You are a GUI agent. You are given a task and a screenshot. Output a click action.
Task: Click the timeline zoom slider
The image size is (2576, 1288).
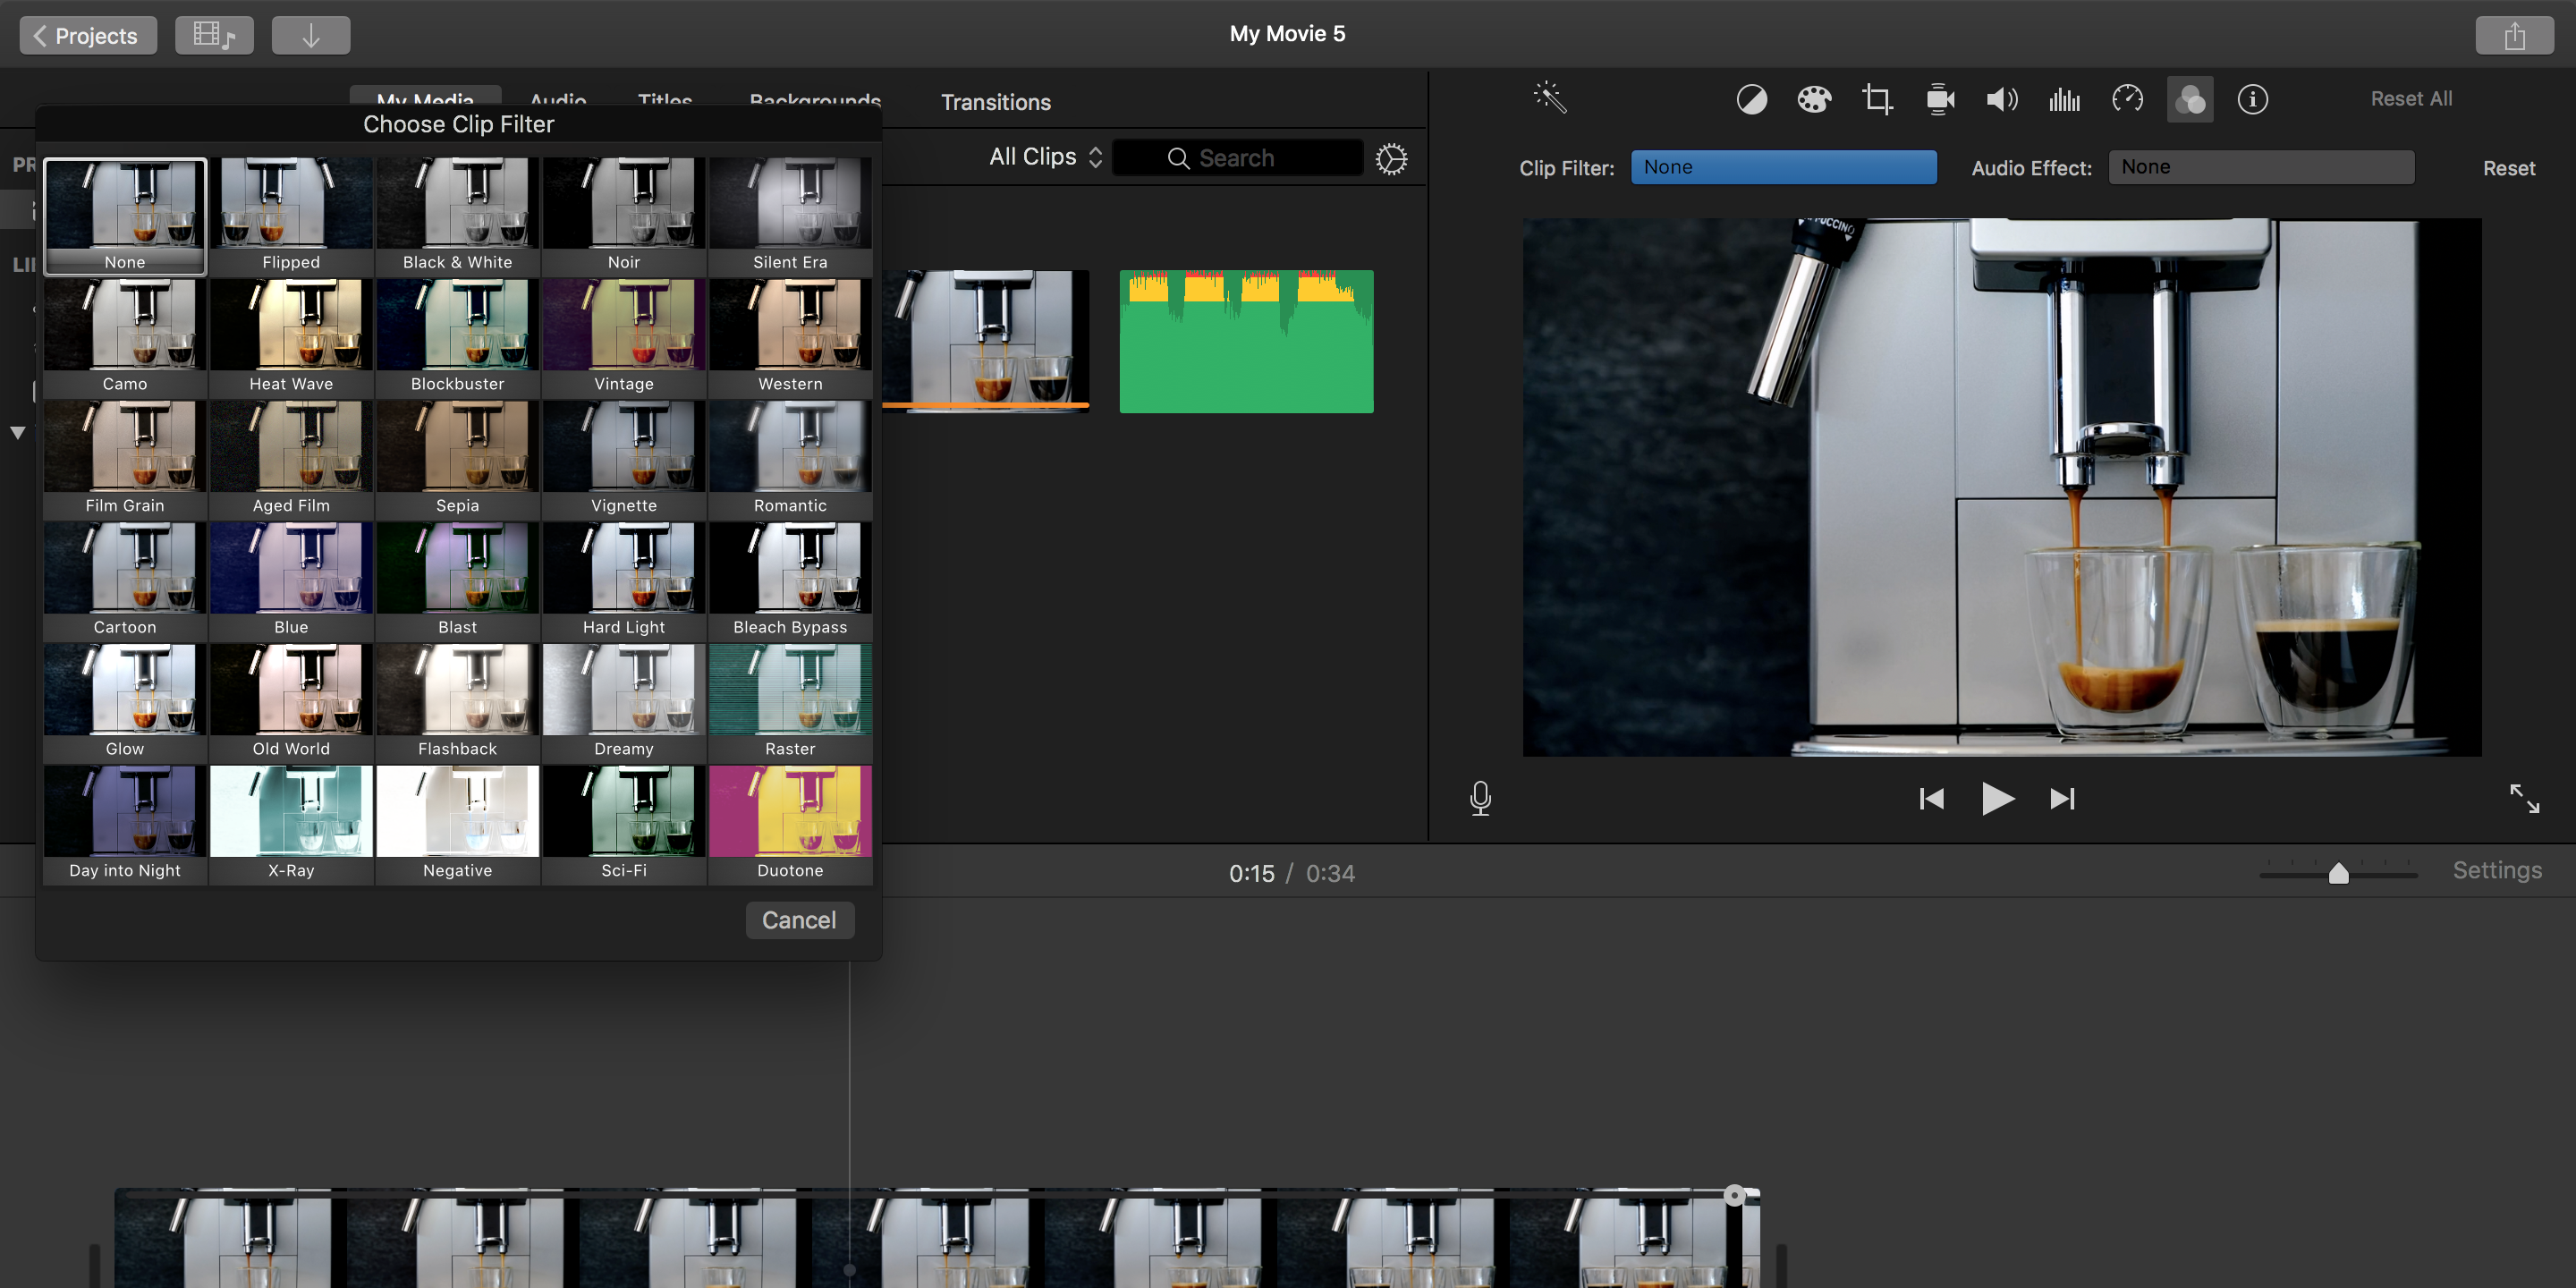[2338, 872]
